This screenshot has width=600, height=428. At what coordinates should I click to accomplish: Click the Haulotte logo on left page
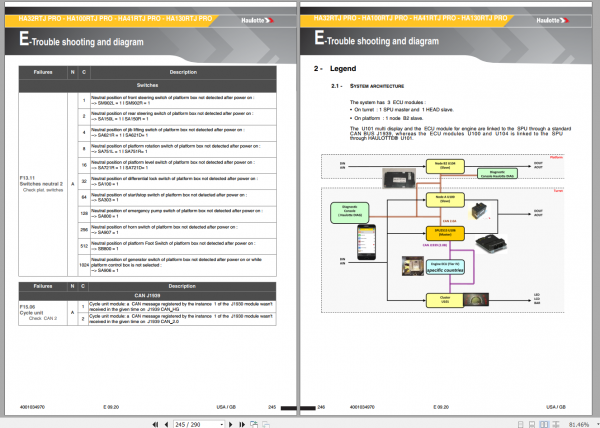[x=257, y=20]
